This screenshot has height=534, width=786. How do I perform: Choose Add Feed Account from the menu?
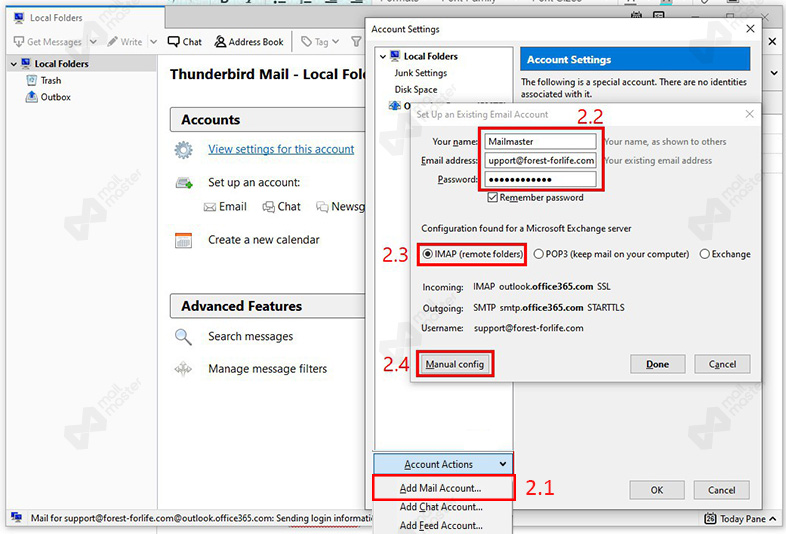pyautogui.click(x=441, y=525)
